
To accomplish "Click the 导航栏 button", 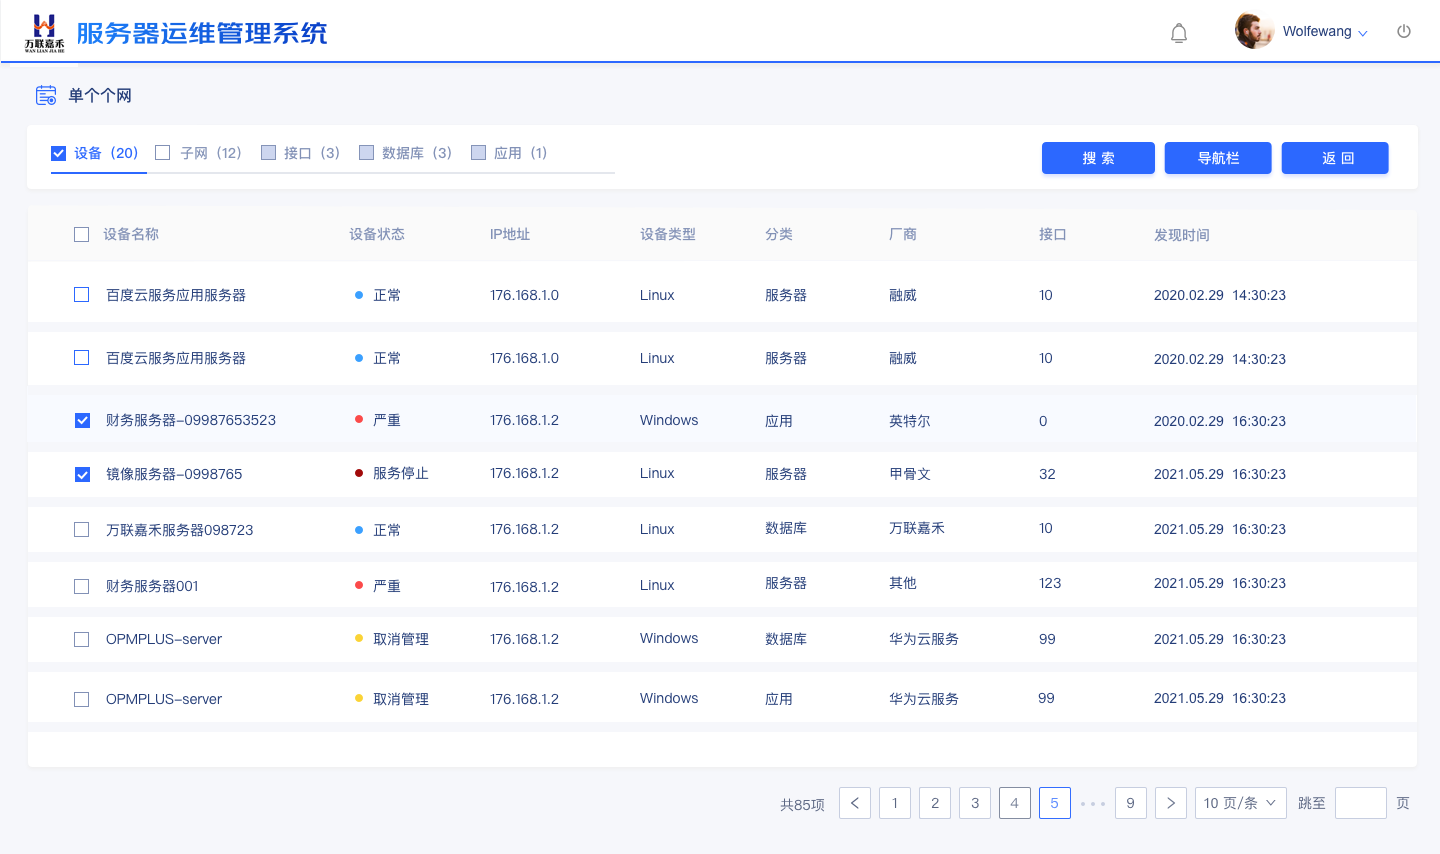I will [1218, 158].
